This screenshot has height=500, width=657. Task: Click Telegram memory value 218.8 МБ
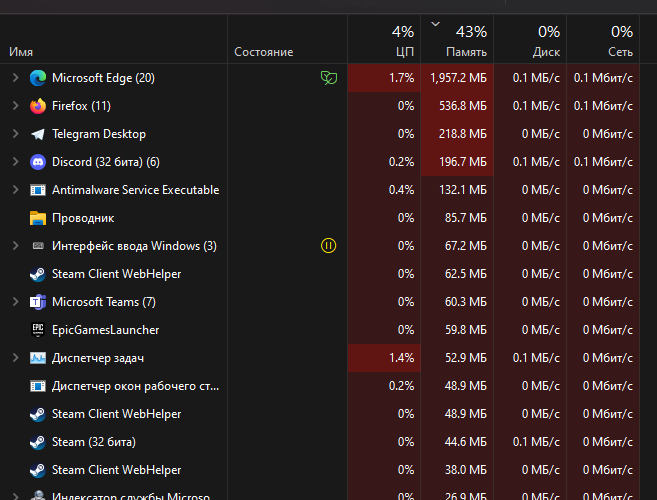point(463,134)
